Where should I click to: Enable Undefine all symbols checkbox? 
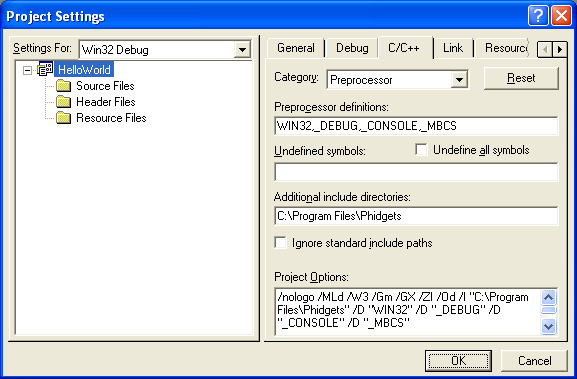tap(421, 150)
